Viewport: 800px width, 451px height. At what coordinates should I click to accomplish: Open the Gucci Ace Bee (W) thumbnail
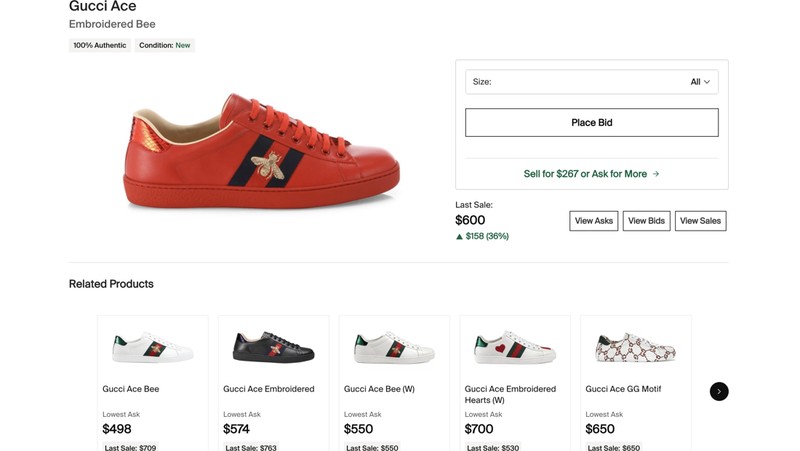coord(394,348)
